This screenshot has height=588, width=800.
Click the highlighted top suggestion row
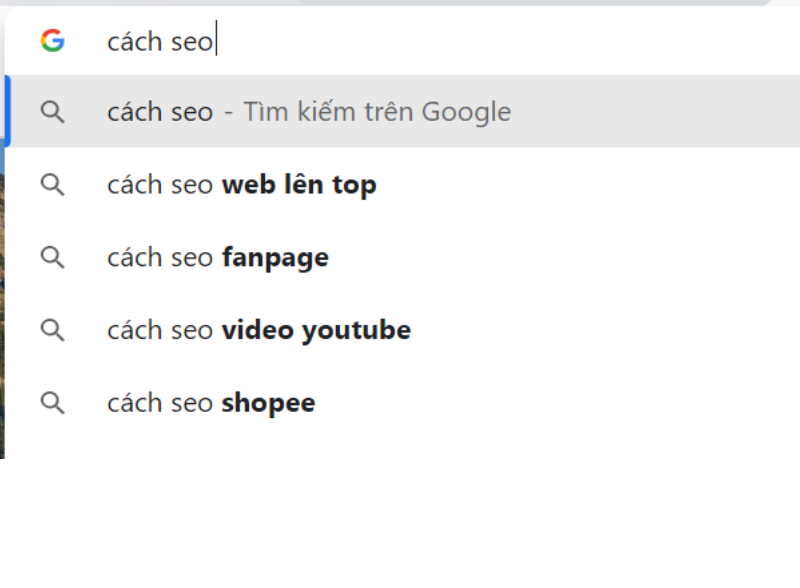pyautogui.click(x=300, y=112)
